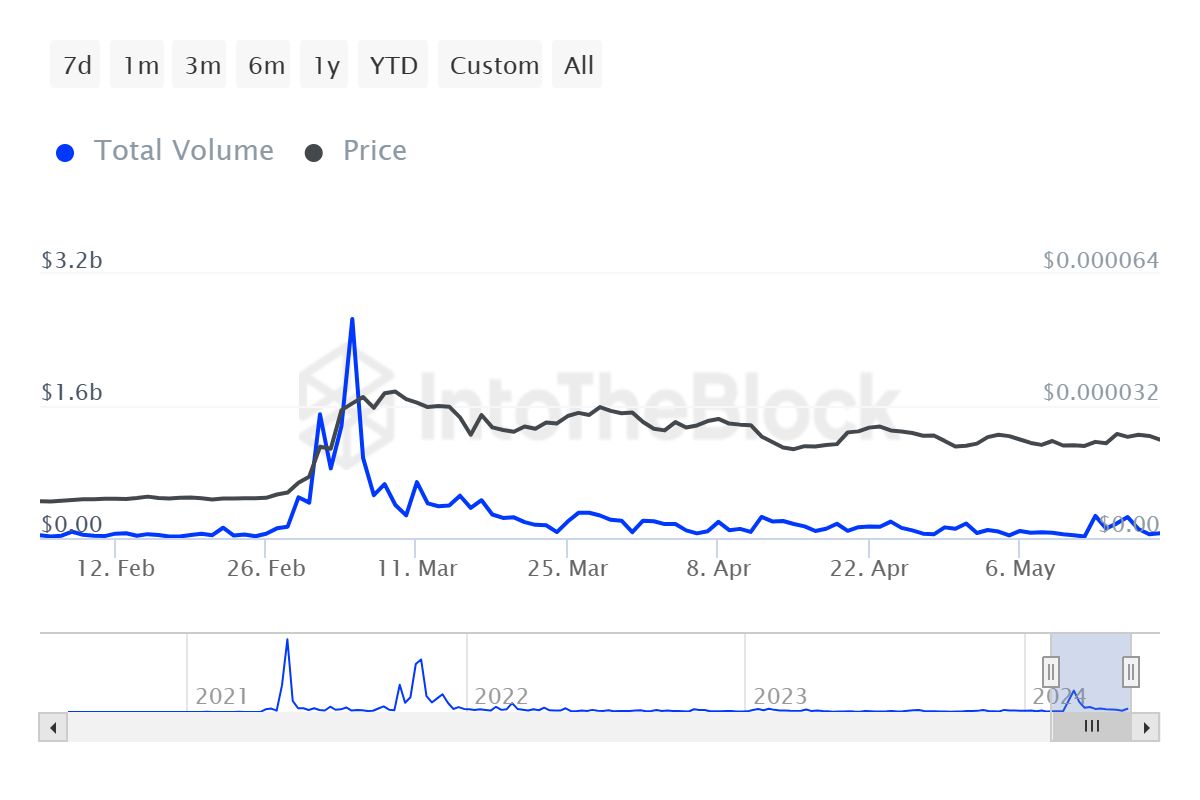This screenshot has width=1200, height=800.
Task: Click the highest blue volume peak
Action: click(352, 320)
